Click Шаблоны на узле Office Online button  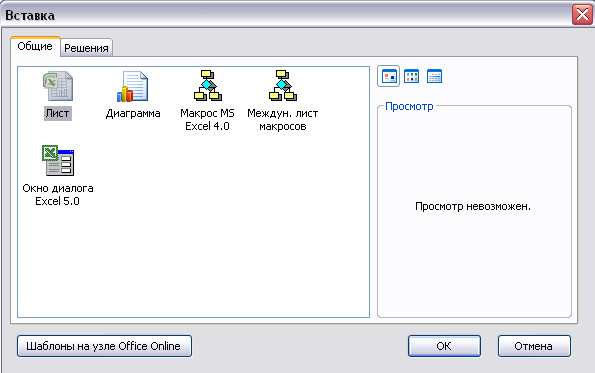[x=104, y=346]
